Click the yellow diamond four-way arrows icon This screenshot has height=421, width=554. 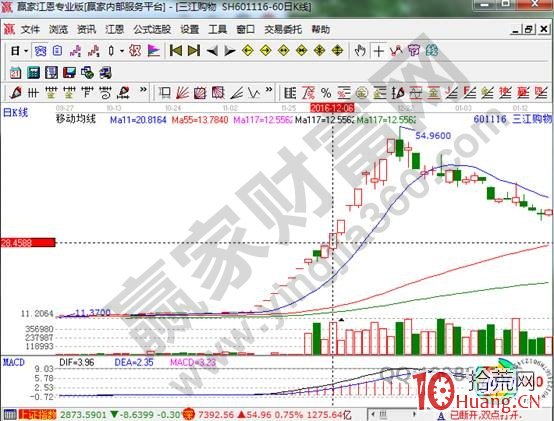click(337, 51)
